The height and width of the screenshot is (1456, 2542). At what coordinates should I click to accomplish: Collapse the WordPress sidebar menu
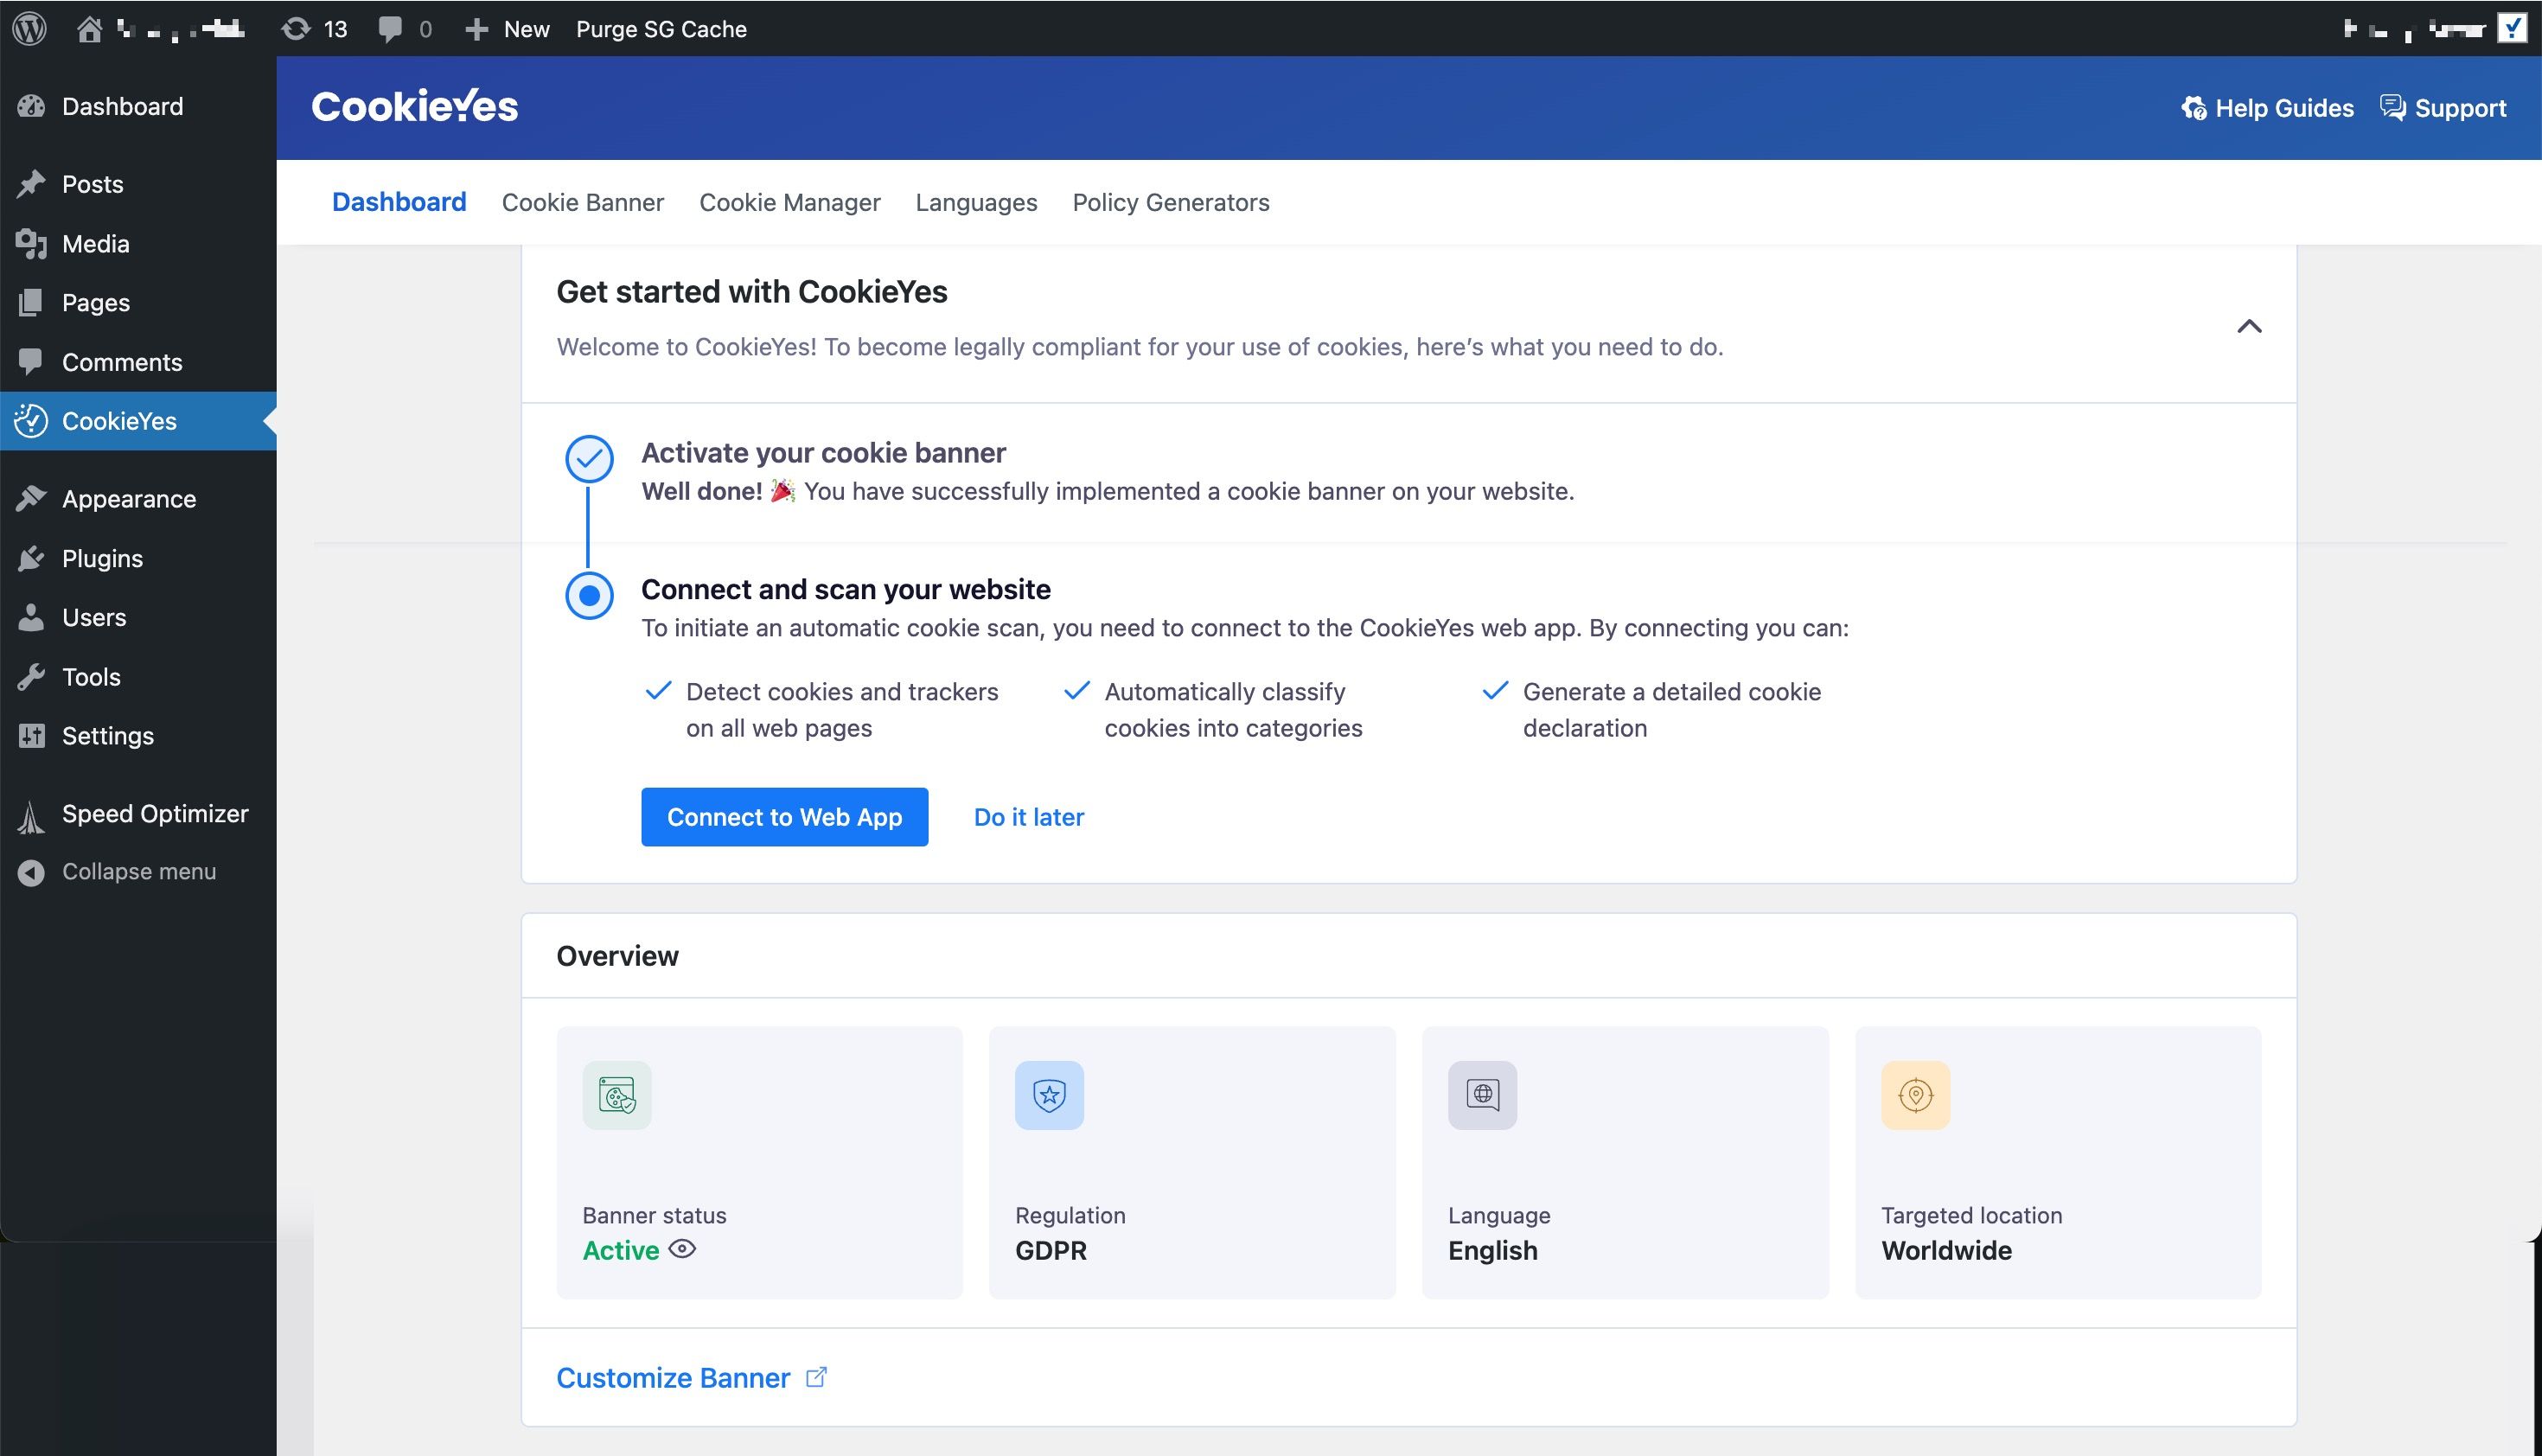click(x=138, y=872)
